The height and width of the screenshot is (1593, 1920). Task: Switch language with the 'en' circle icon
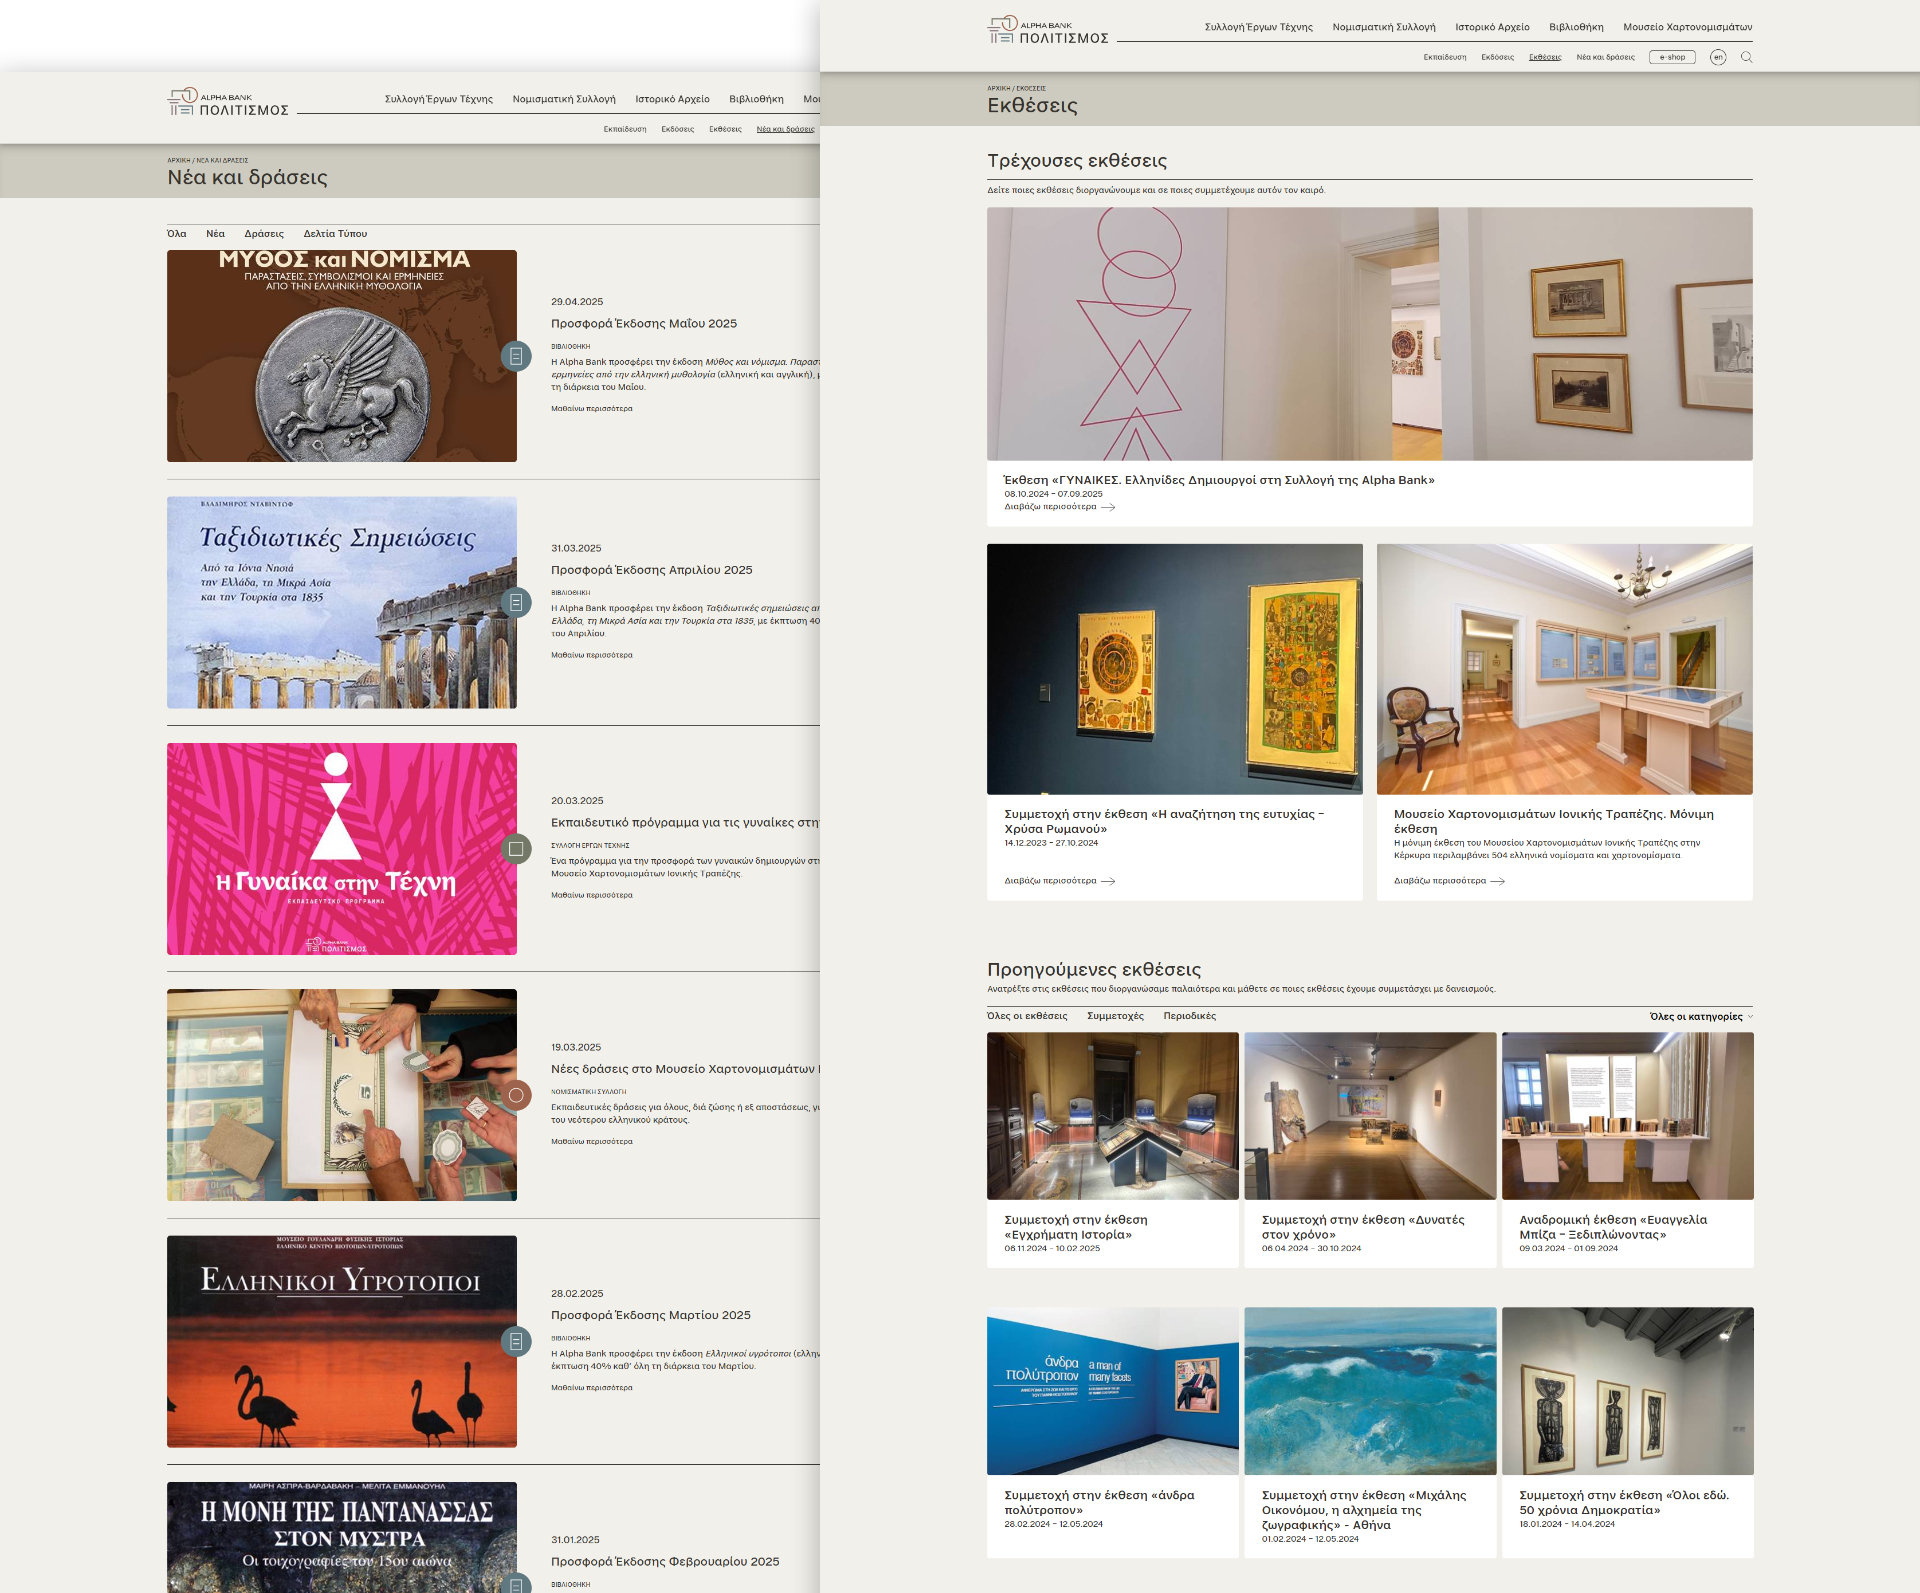click(x=1717, y=57)
